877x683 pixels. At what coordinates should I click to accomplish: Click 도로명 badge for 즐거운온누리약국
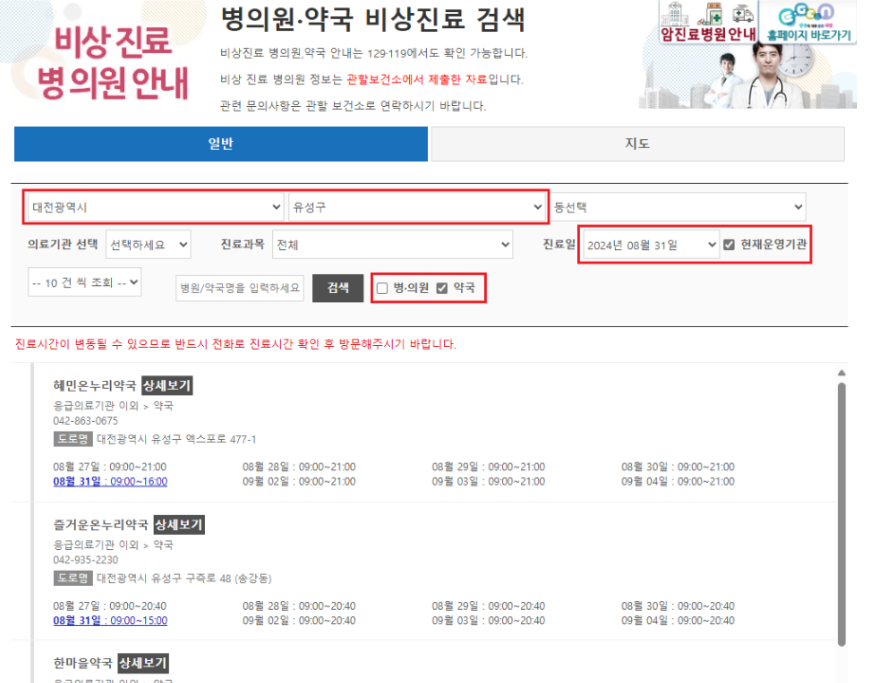pyautogui.click(x=73, y=578)
